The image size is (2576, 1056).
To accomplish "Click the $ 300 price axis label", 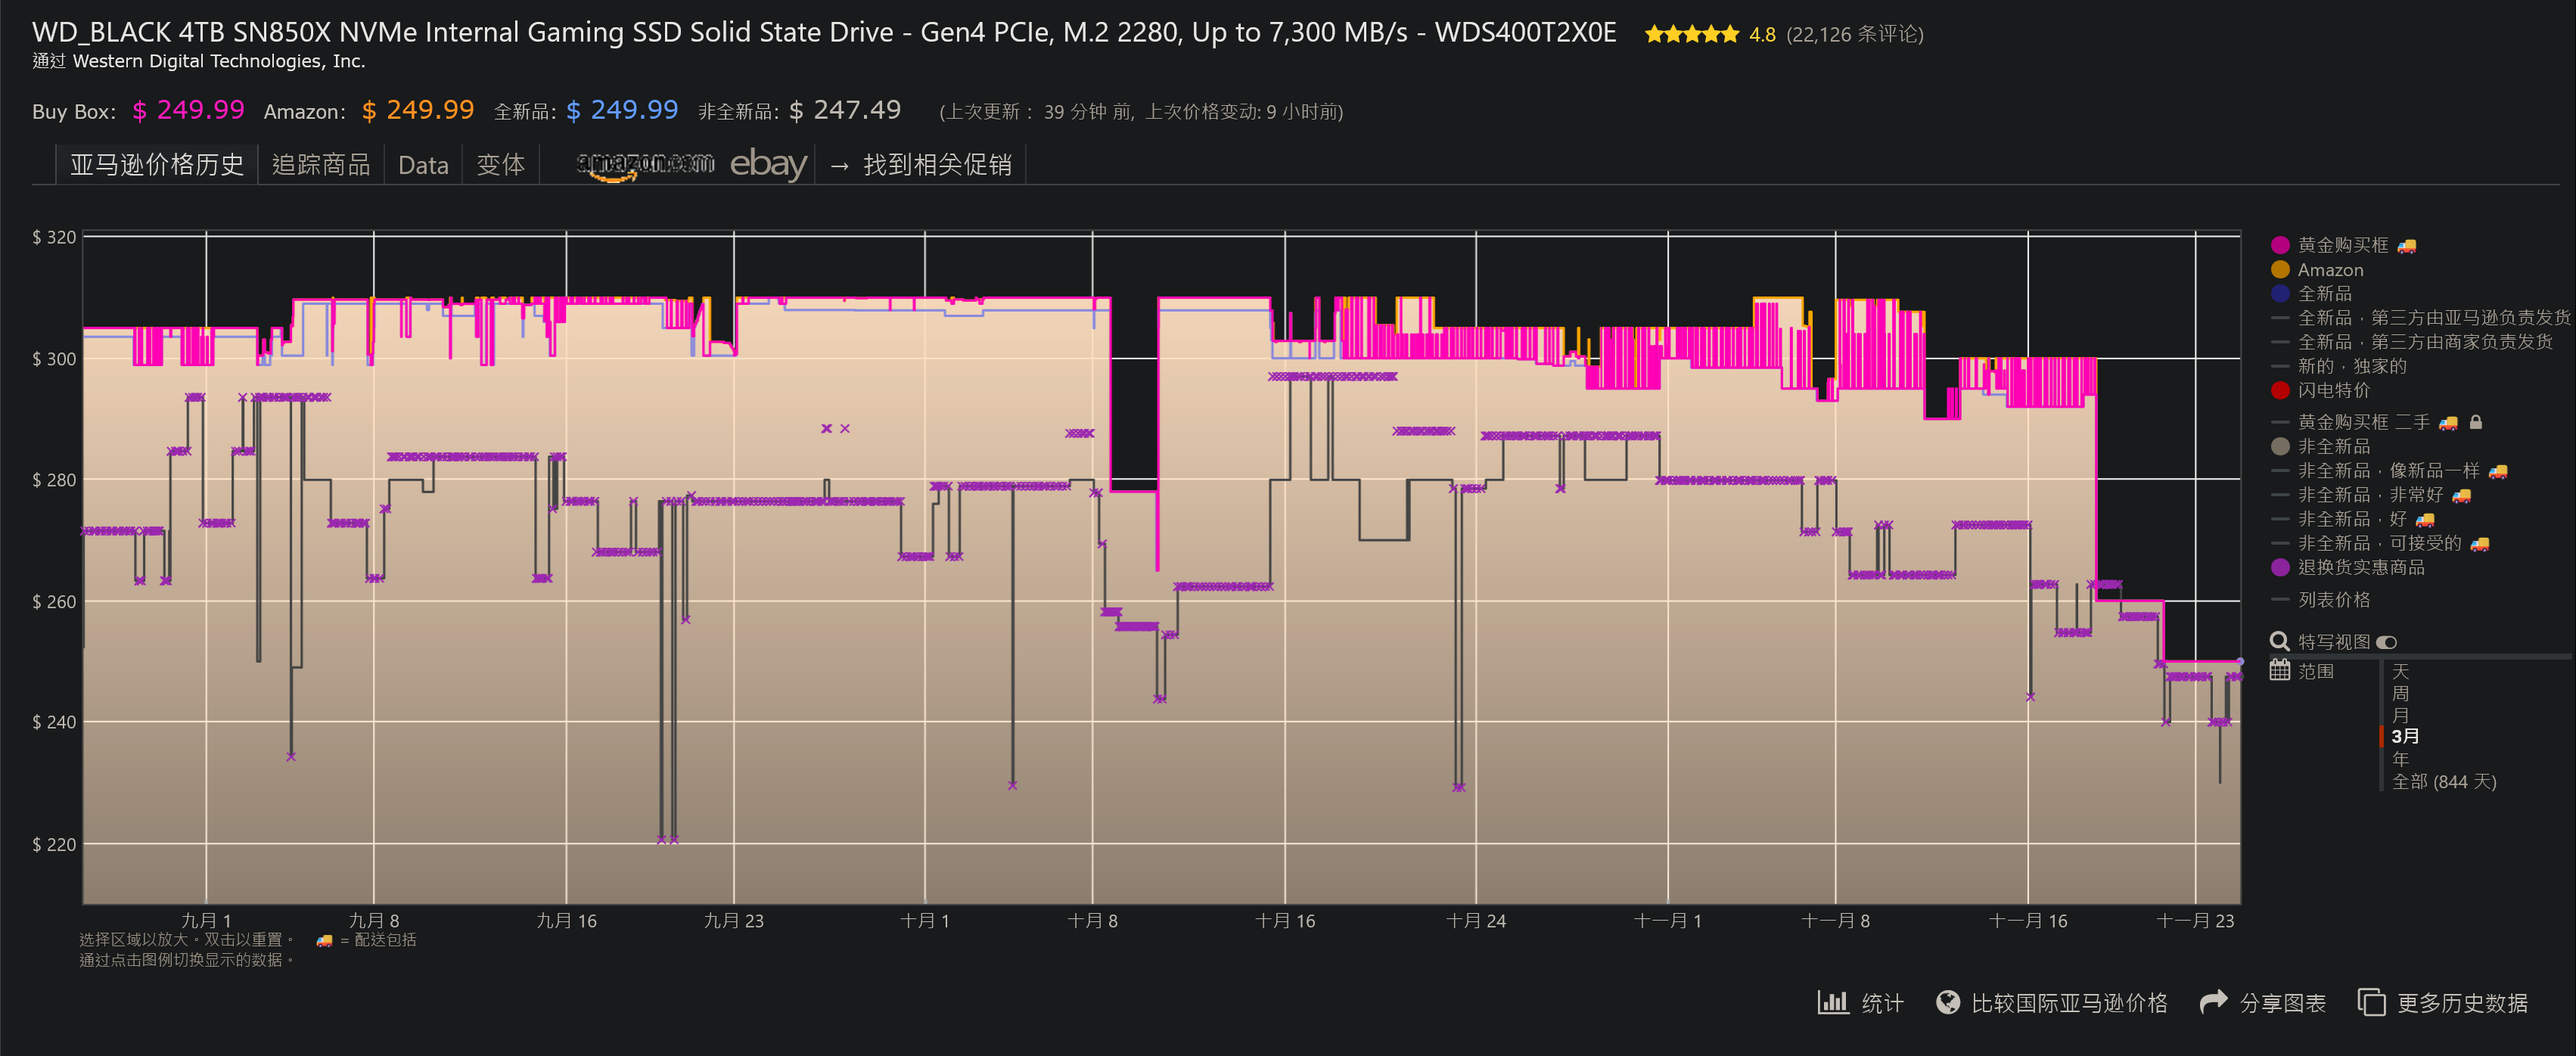I will point(54,359).
